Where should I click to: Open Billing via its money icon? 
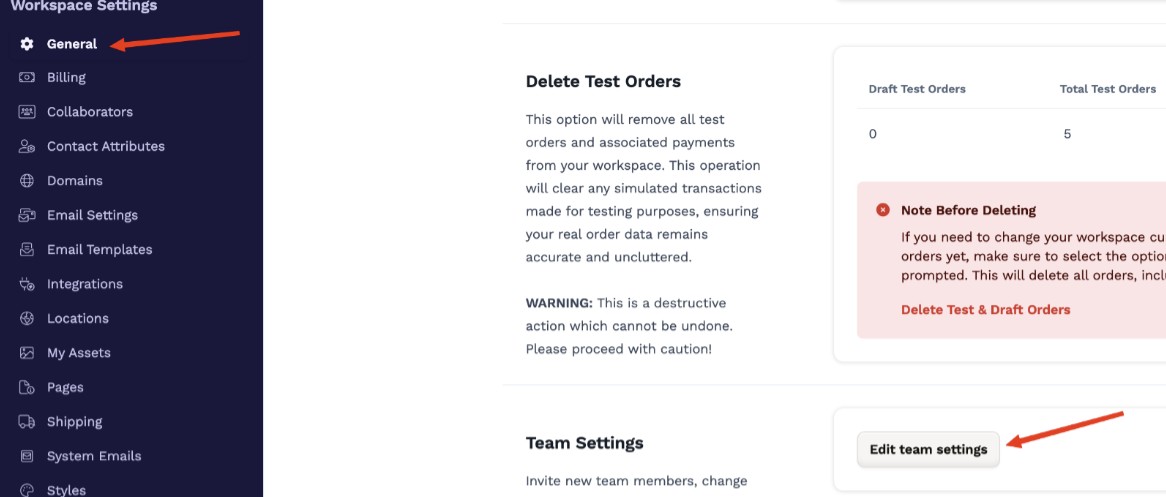[27, 77]
